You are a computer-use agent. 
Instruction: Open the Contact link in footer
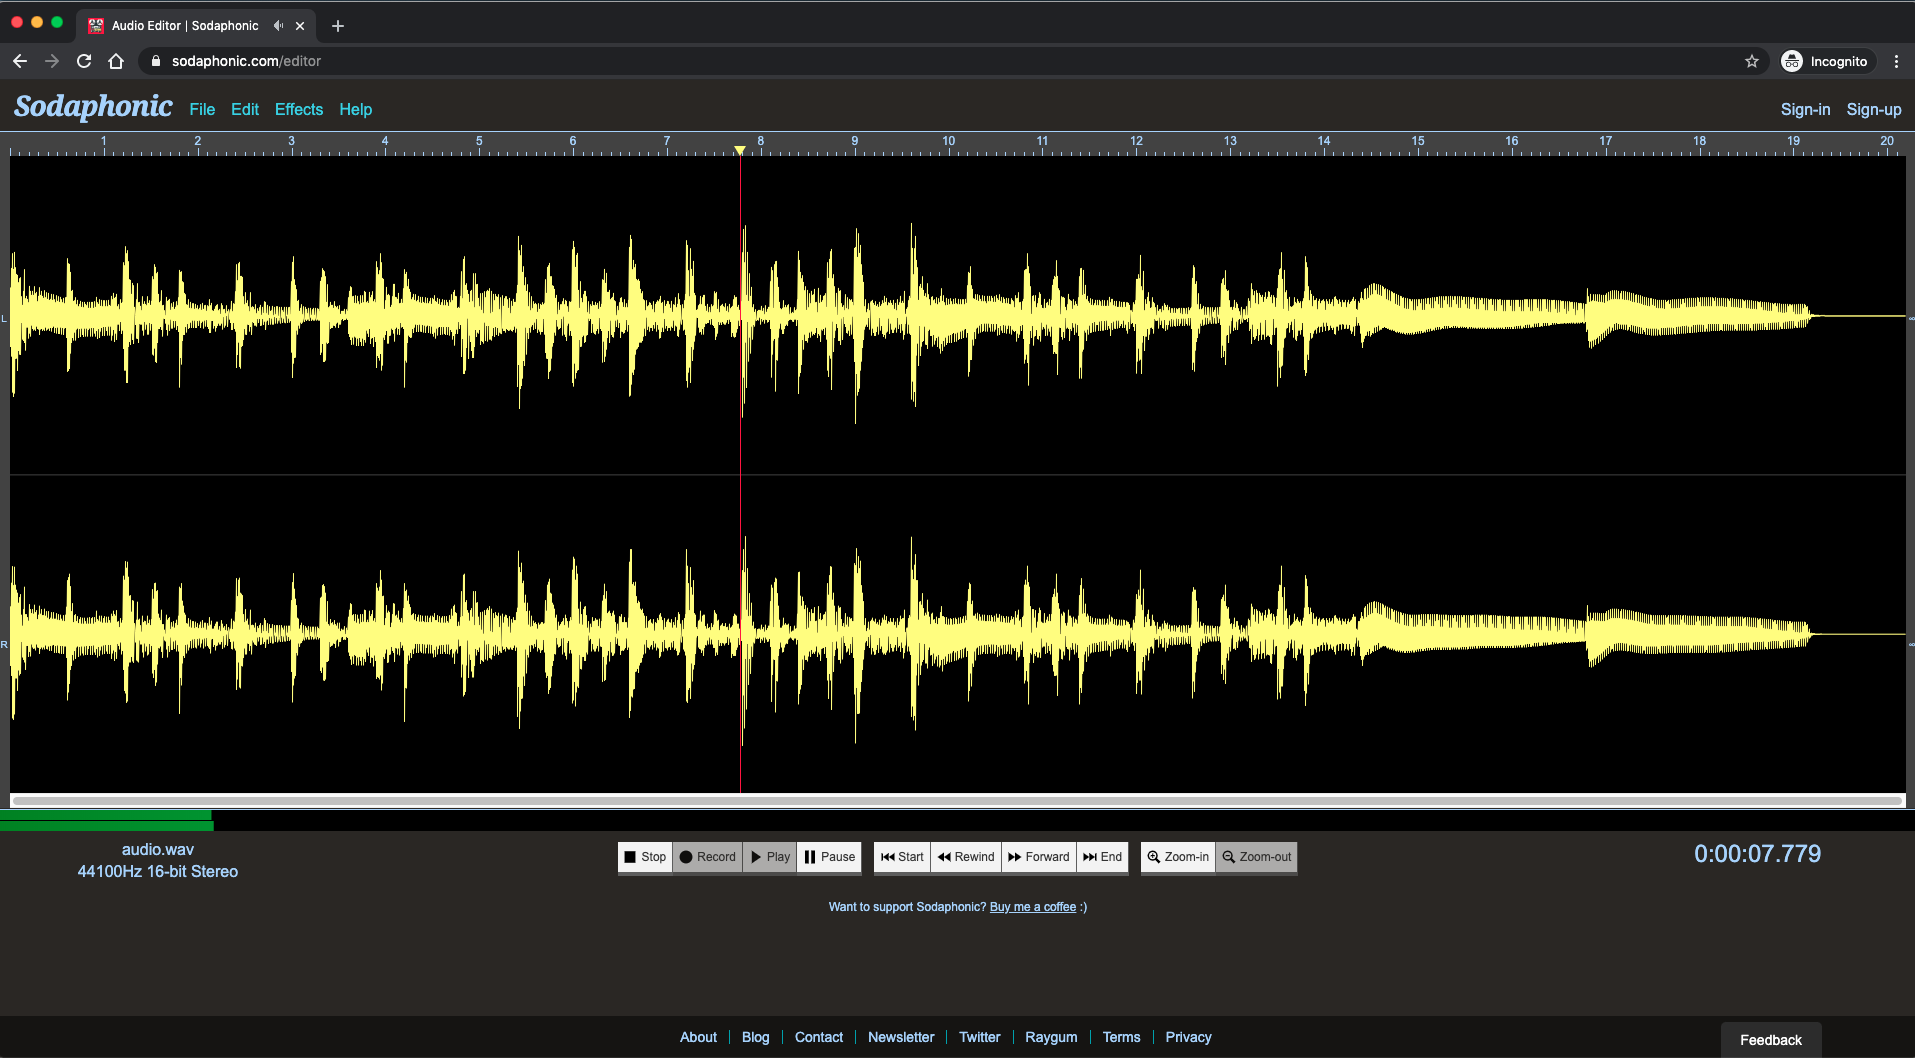[819, 1037]
